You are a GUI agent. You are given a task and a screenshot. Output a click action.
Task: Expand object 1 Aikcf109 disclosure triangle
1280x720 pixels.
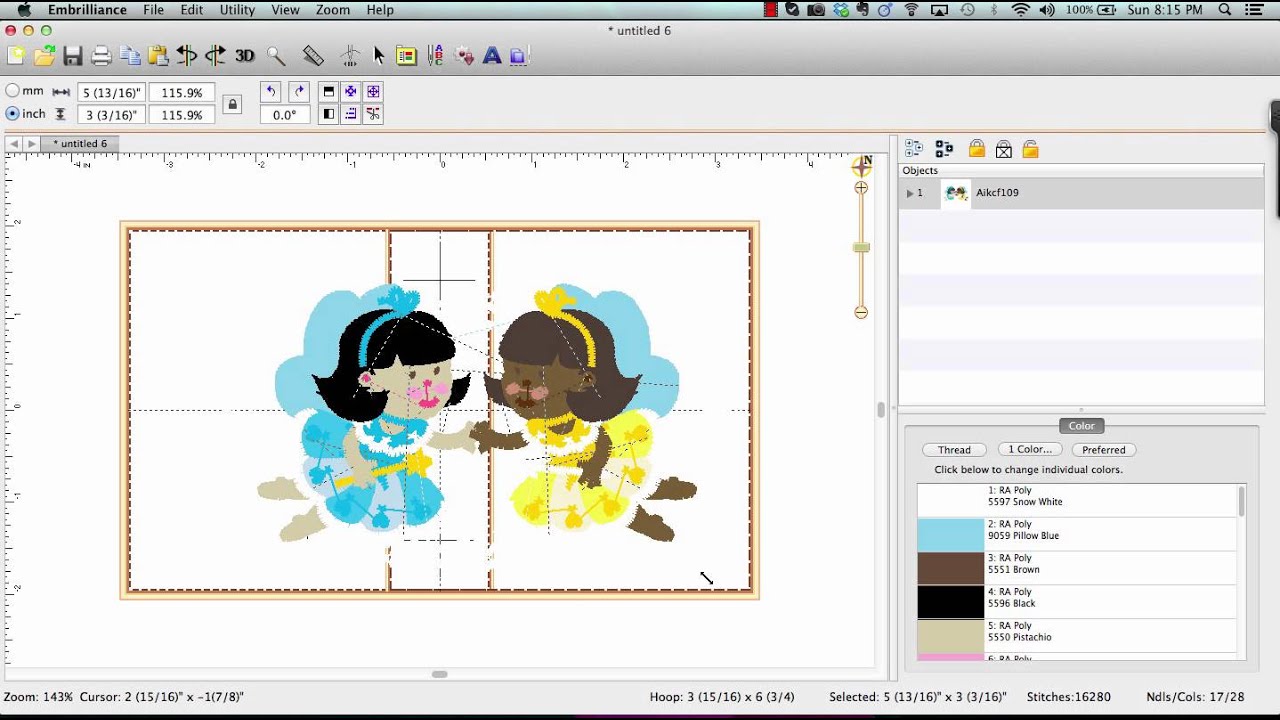pyautogui.click(x=909, y=193)
